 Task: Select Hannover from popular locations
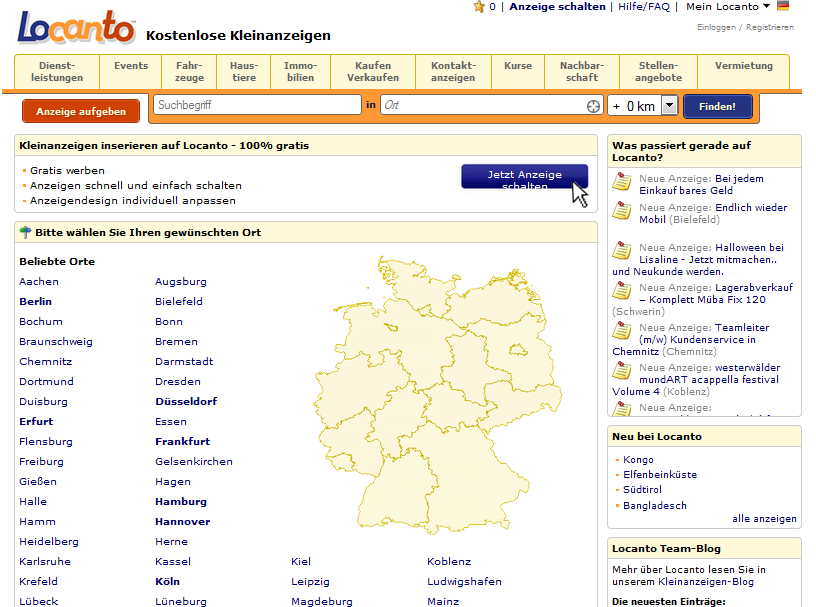coord(183,522)
